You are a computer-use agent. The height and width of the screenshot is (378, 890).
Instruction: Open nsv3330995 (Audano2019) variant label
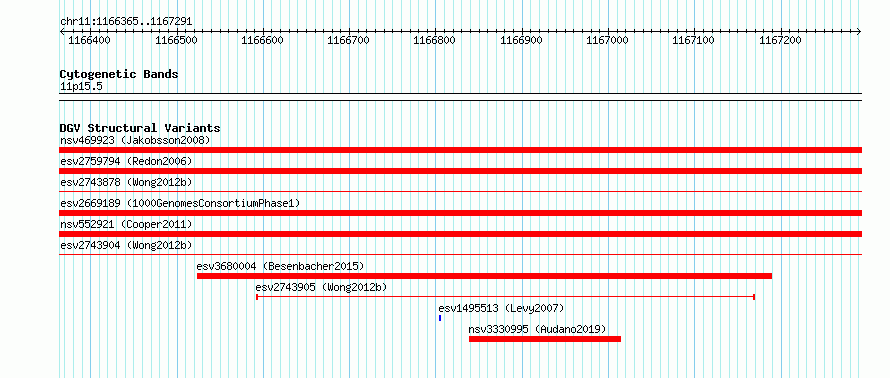click(537, 329)
